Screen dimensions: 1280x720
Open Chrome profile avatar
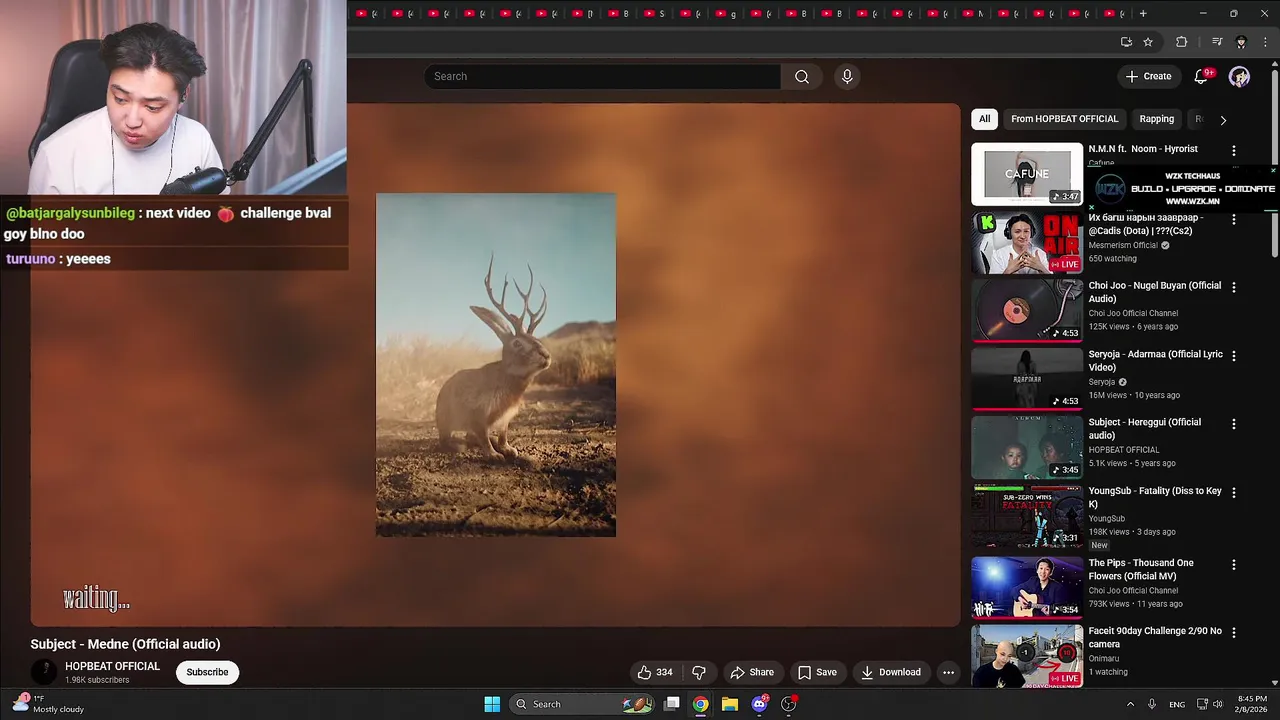[x=1241, y=42]
